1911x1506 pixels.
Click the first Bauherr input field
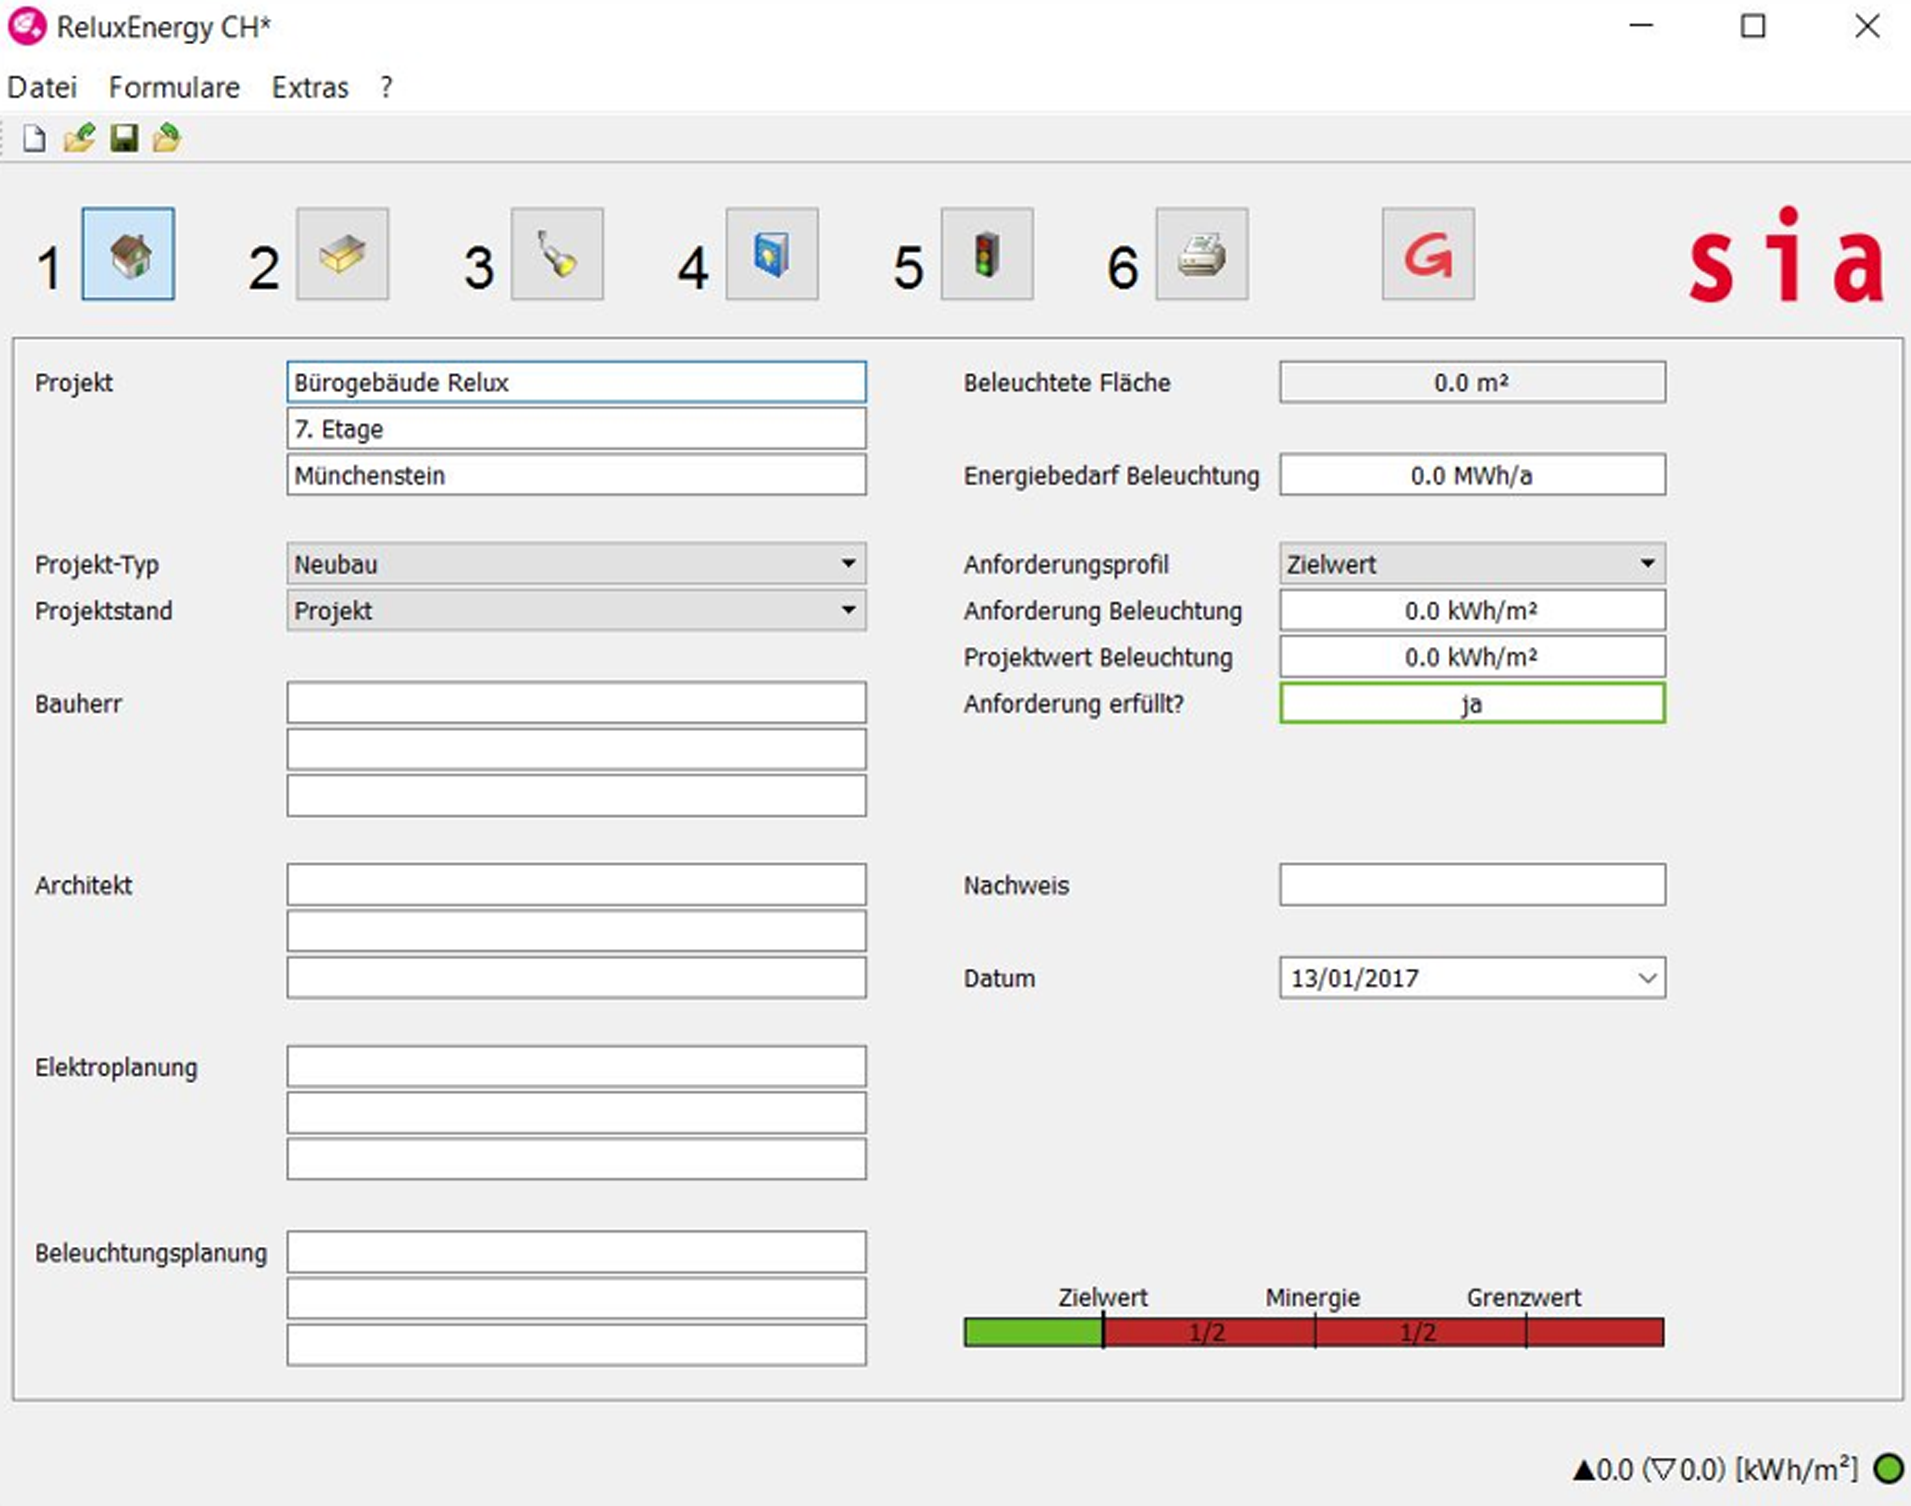tap(576, 703)
